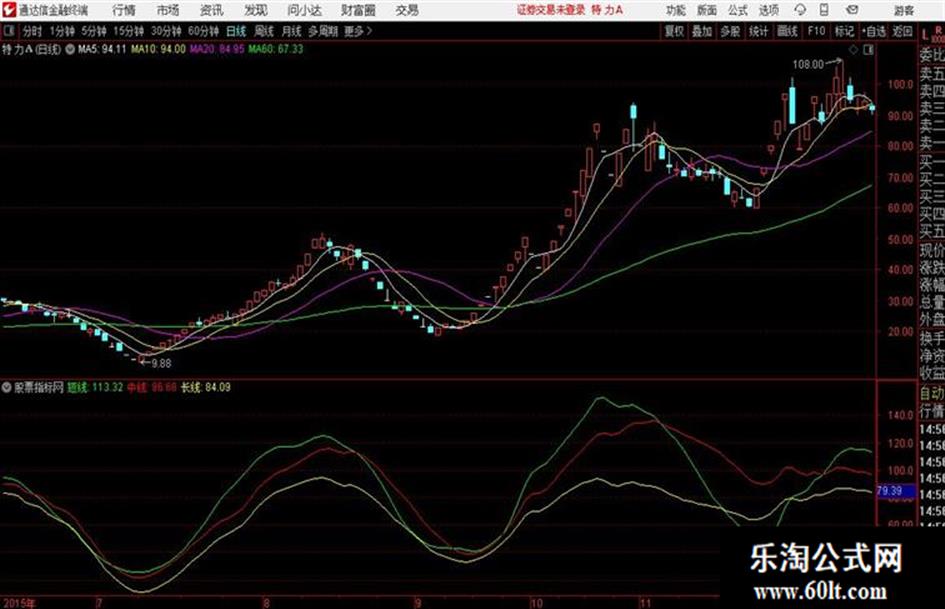Click the 统计 statistics button
Viewport: 945px width, 609px height.
point(758,31)
